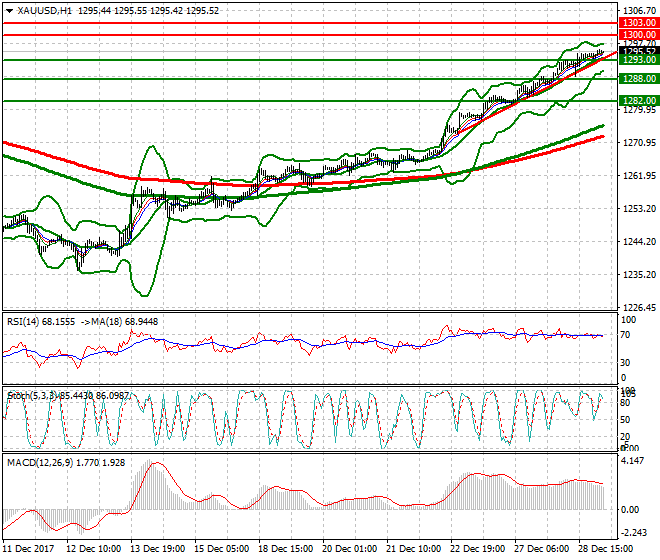The height and width of the screenshot is (560, 660).
Task: Click the black current price 1295.52 tag
Action: [638, 51]
